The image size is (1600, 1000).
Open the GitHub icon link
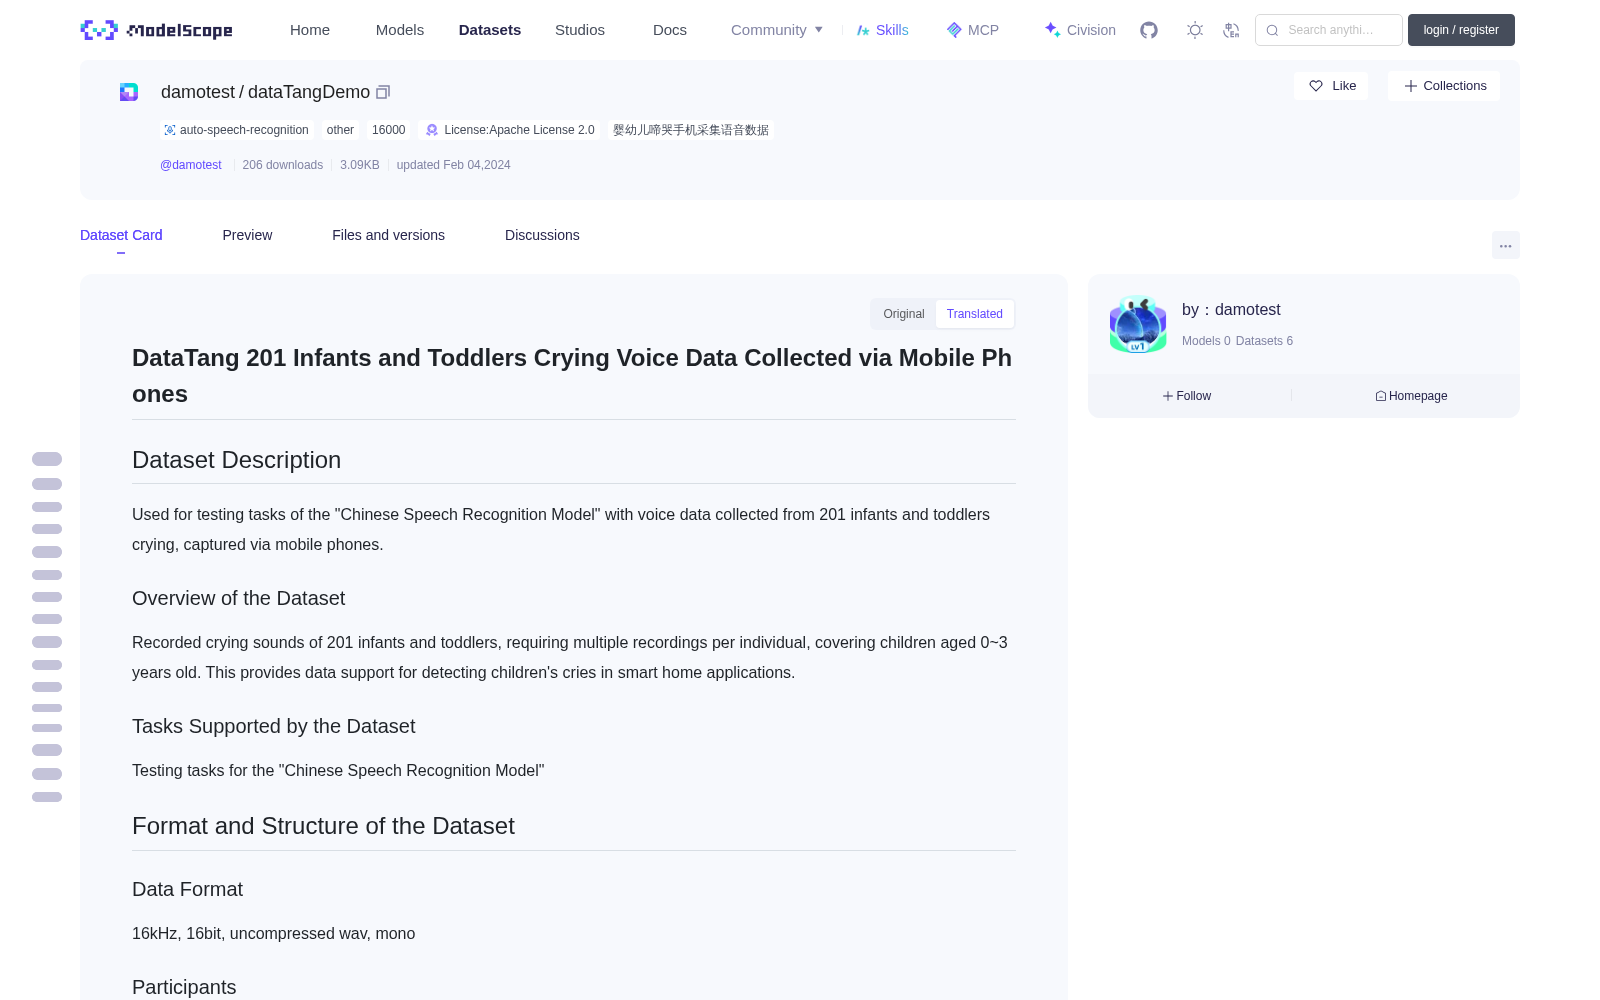1149,30
